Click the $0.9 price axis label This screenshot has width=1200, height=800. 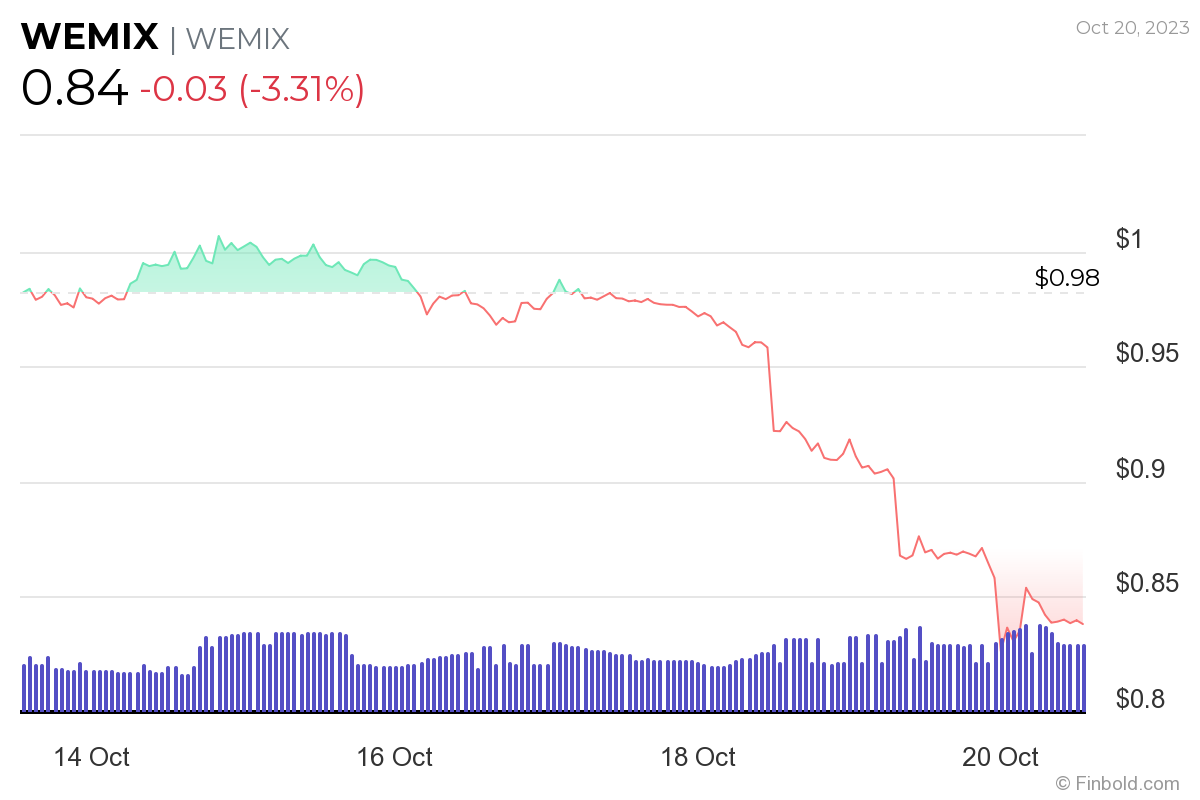pyautogui.click(x=1141, y=469)
